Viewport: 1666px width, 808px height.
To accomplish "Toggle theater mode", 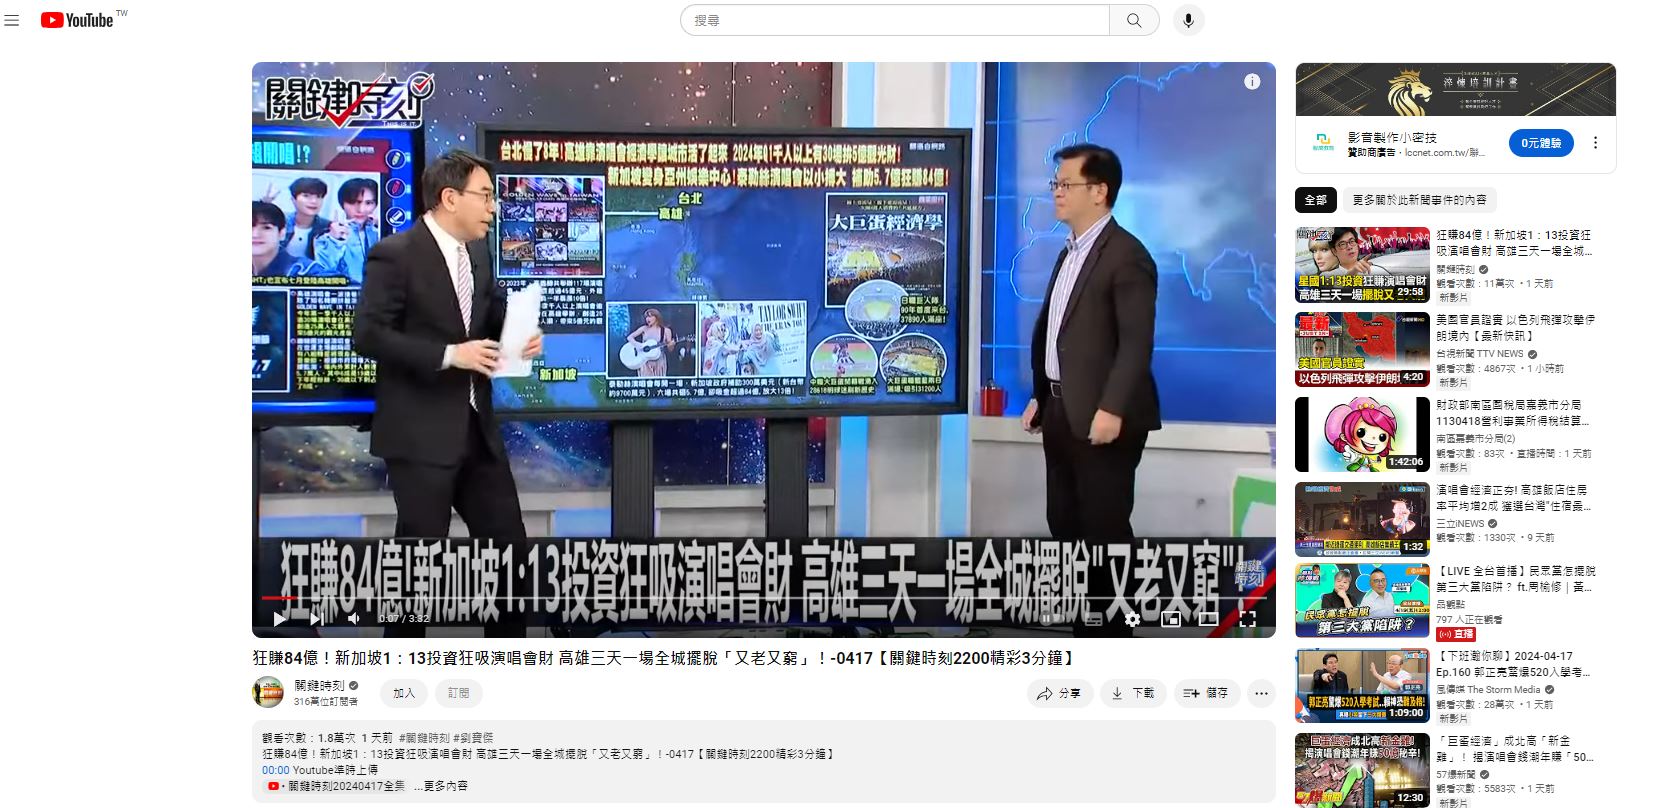I will (x=1208, y=619).
